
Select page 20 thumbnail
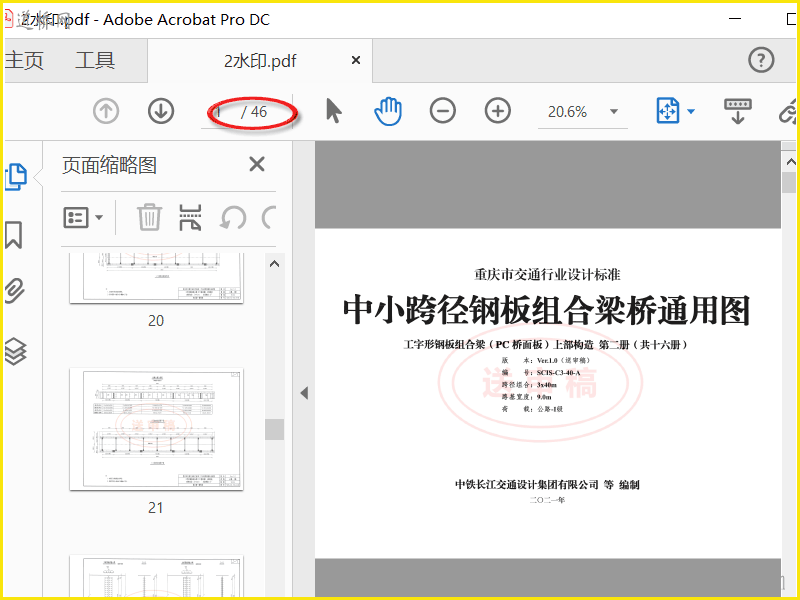(x=156, y=278)
